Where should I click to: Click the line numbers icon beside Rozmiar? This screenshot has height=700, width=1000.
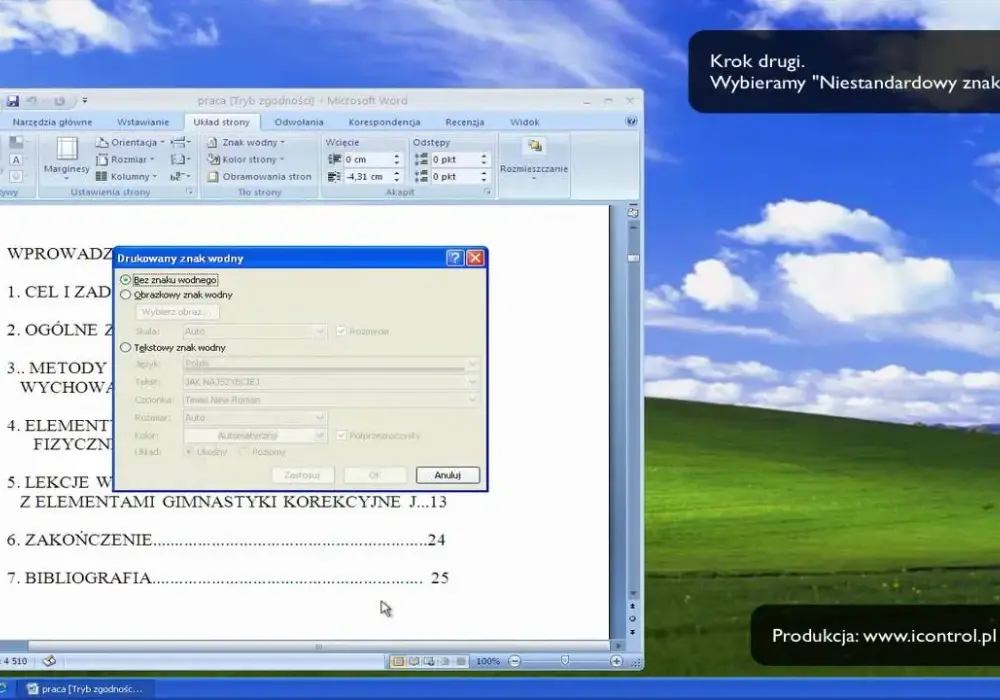pos(180,159)
